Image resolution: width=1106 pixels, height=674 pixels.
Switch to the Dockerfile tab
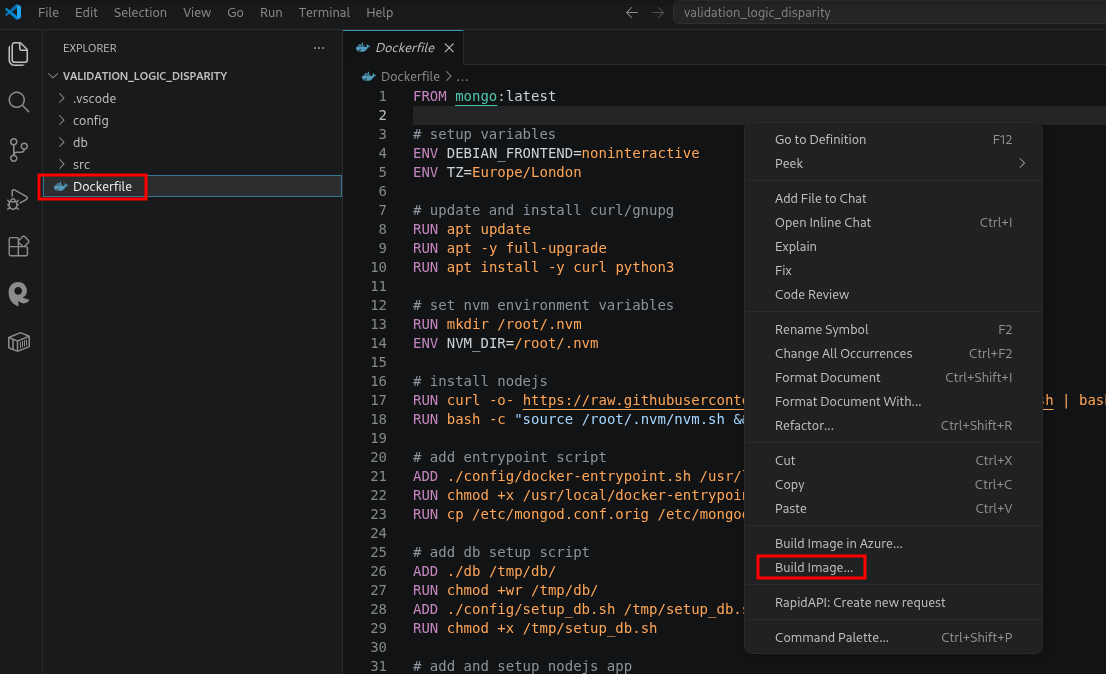(403, 48)
